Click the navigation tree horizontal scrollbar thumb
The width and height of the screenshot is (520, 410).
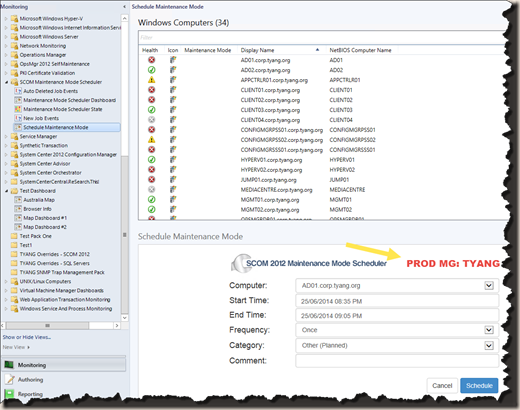pyautogui.click(x=47, y=325)
